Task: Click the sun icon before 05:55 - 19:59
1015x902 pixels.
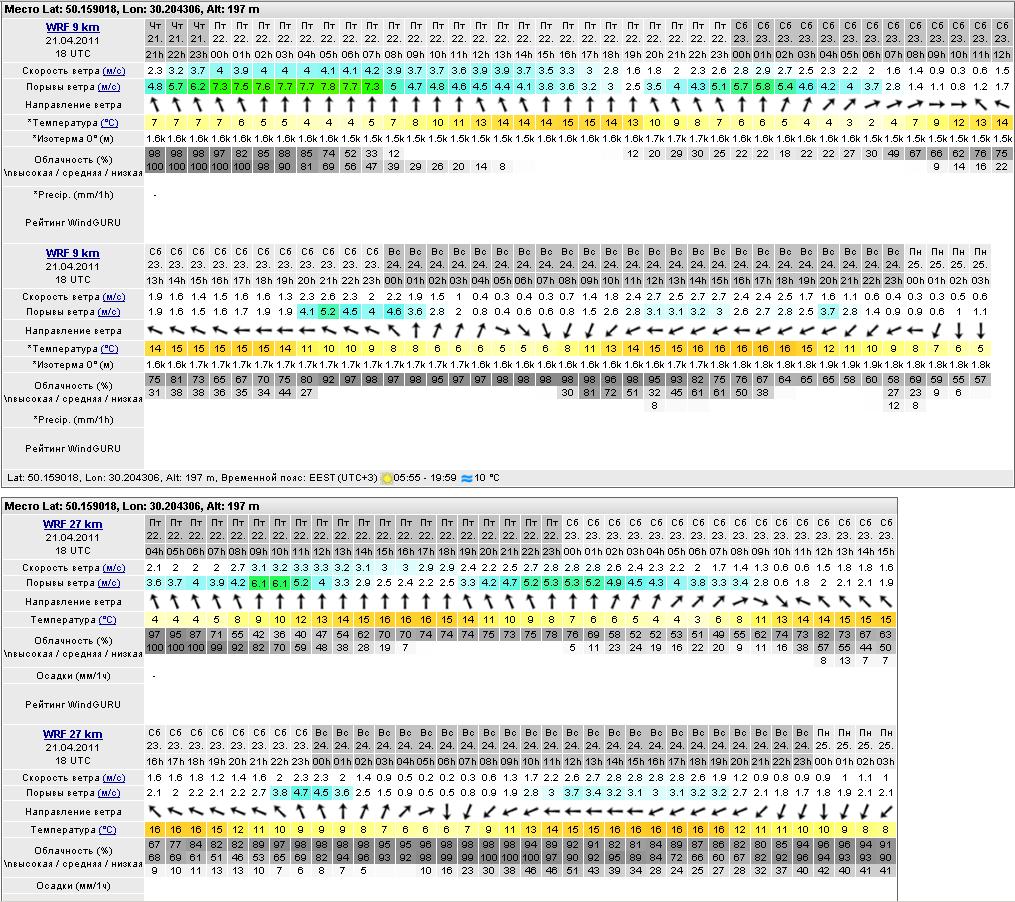Action: (387, 479)
